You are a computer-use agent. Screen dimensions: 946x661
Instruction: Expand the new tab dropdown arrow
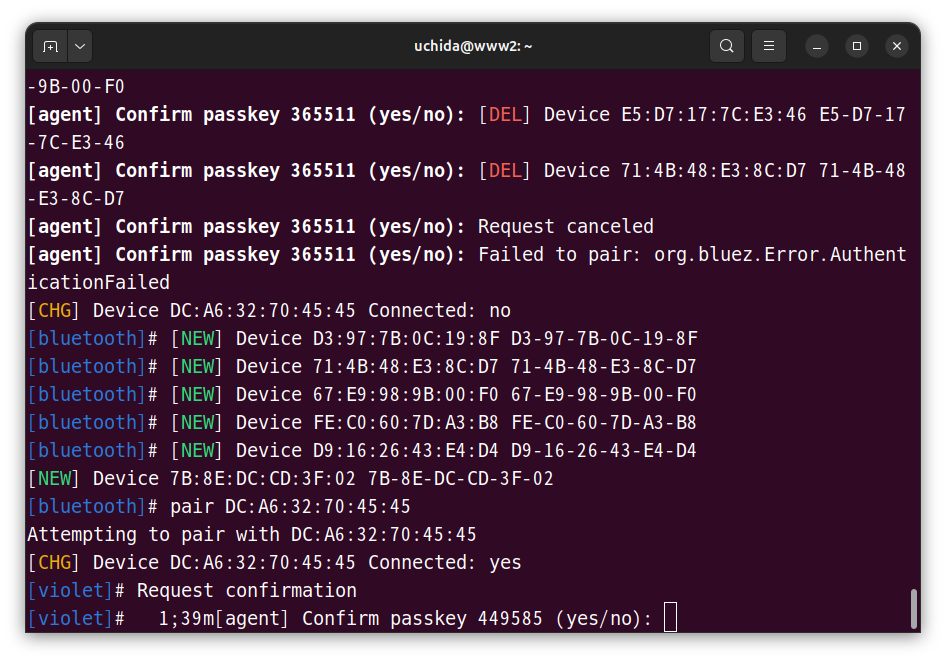(x=80, y=46)
